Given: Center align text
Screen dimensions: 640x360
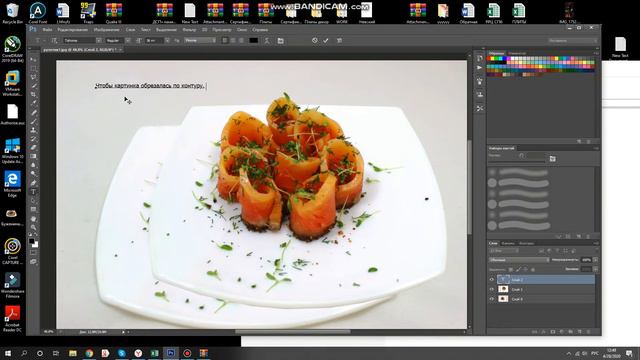Looking at the screenshot, I should [233, 40].
